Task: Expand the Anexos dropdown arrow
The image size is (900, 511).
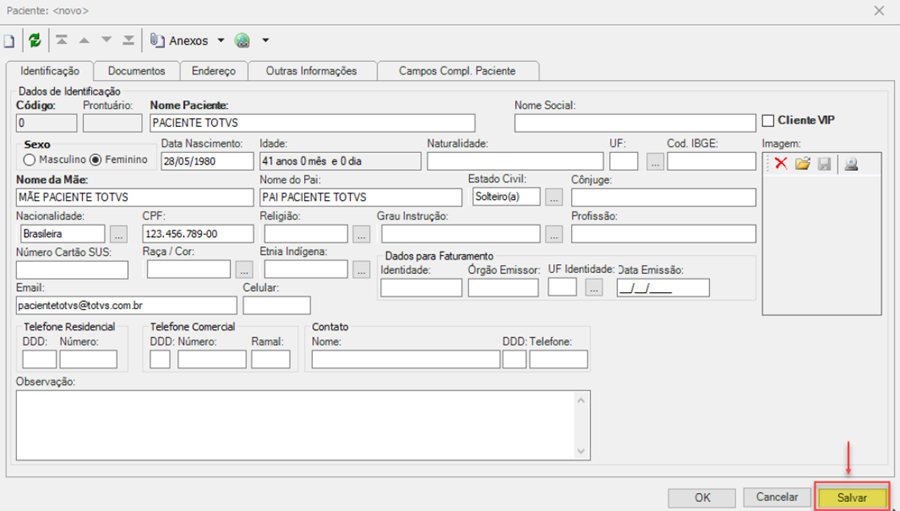Action: click(221, 41)
